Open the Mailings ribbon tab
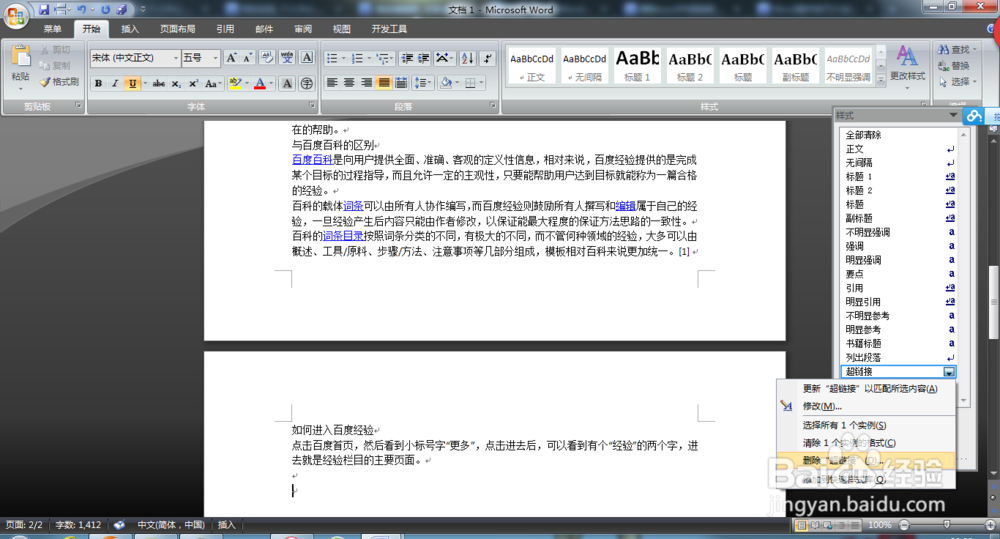Screen dimensions: 1000x539 (x=264, y=29)
